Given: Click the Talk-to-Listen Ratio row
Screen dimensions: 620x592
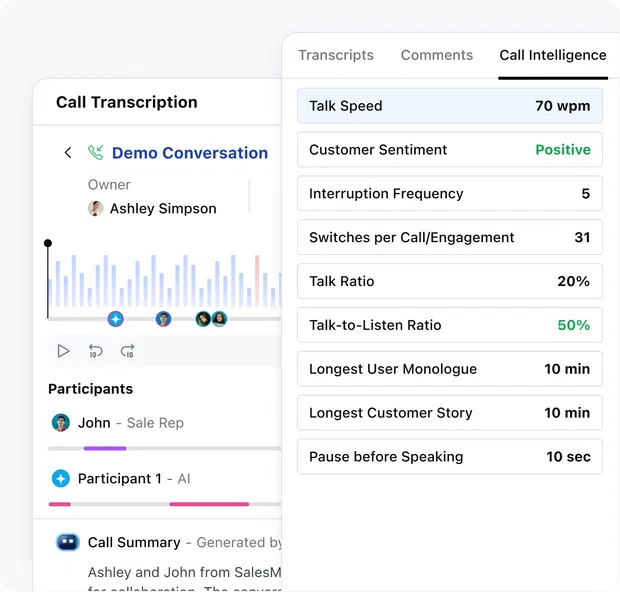Looking at the screenshot, I should (449, 325).
